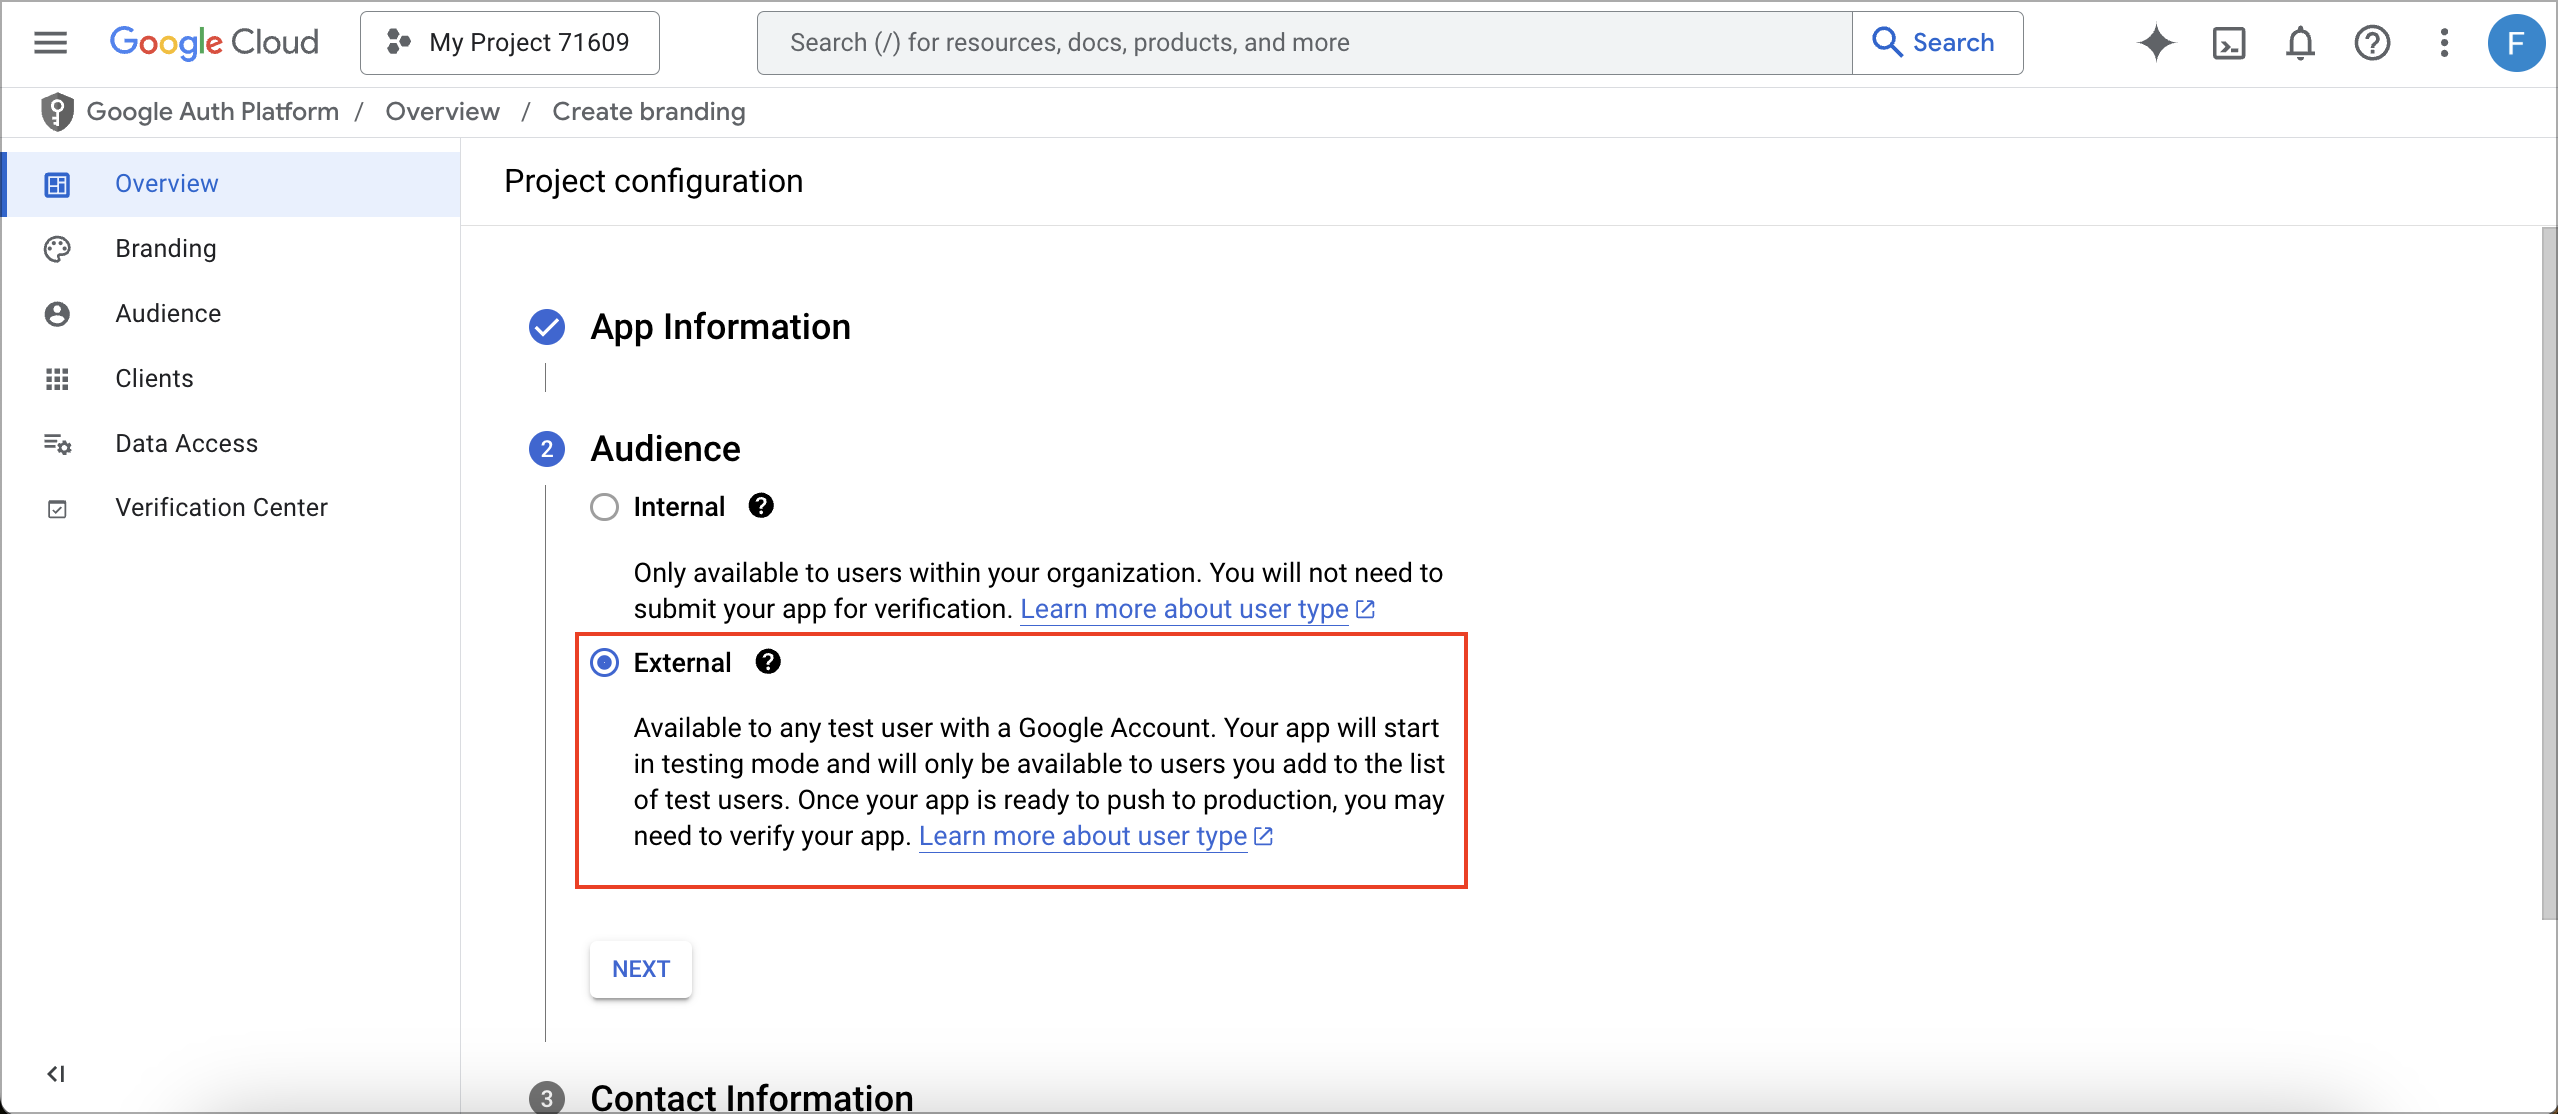Click the Google Cloud logo
The width and height of the screenshot is (2558, 1114).
(214, 42)
